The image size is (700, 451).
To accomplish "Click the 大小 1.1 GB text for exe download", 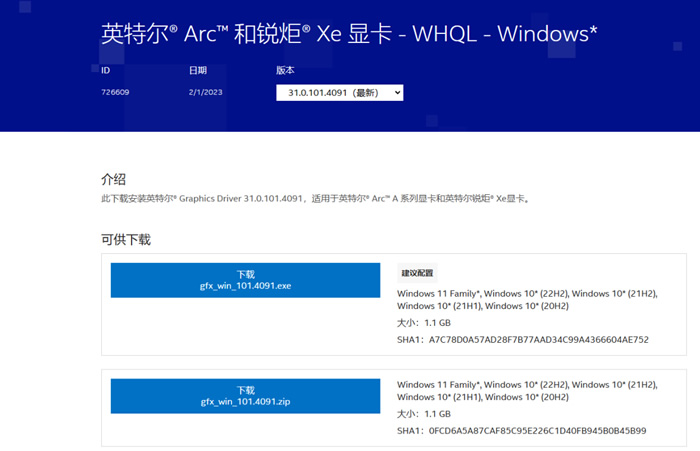I will [x=424, y=323].
